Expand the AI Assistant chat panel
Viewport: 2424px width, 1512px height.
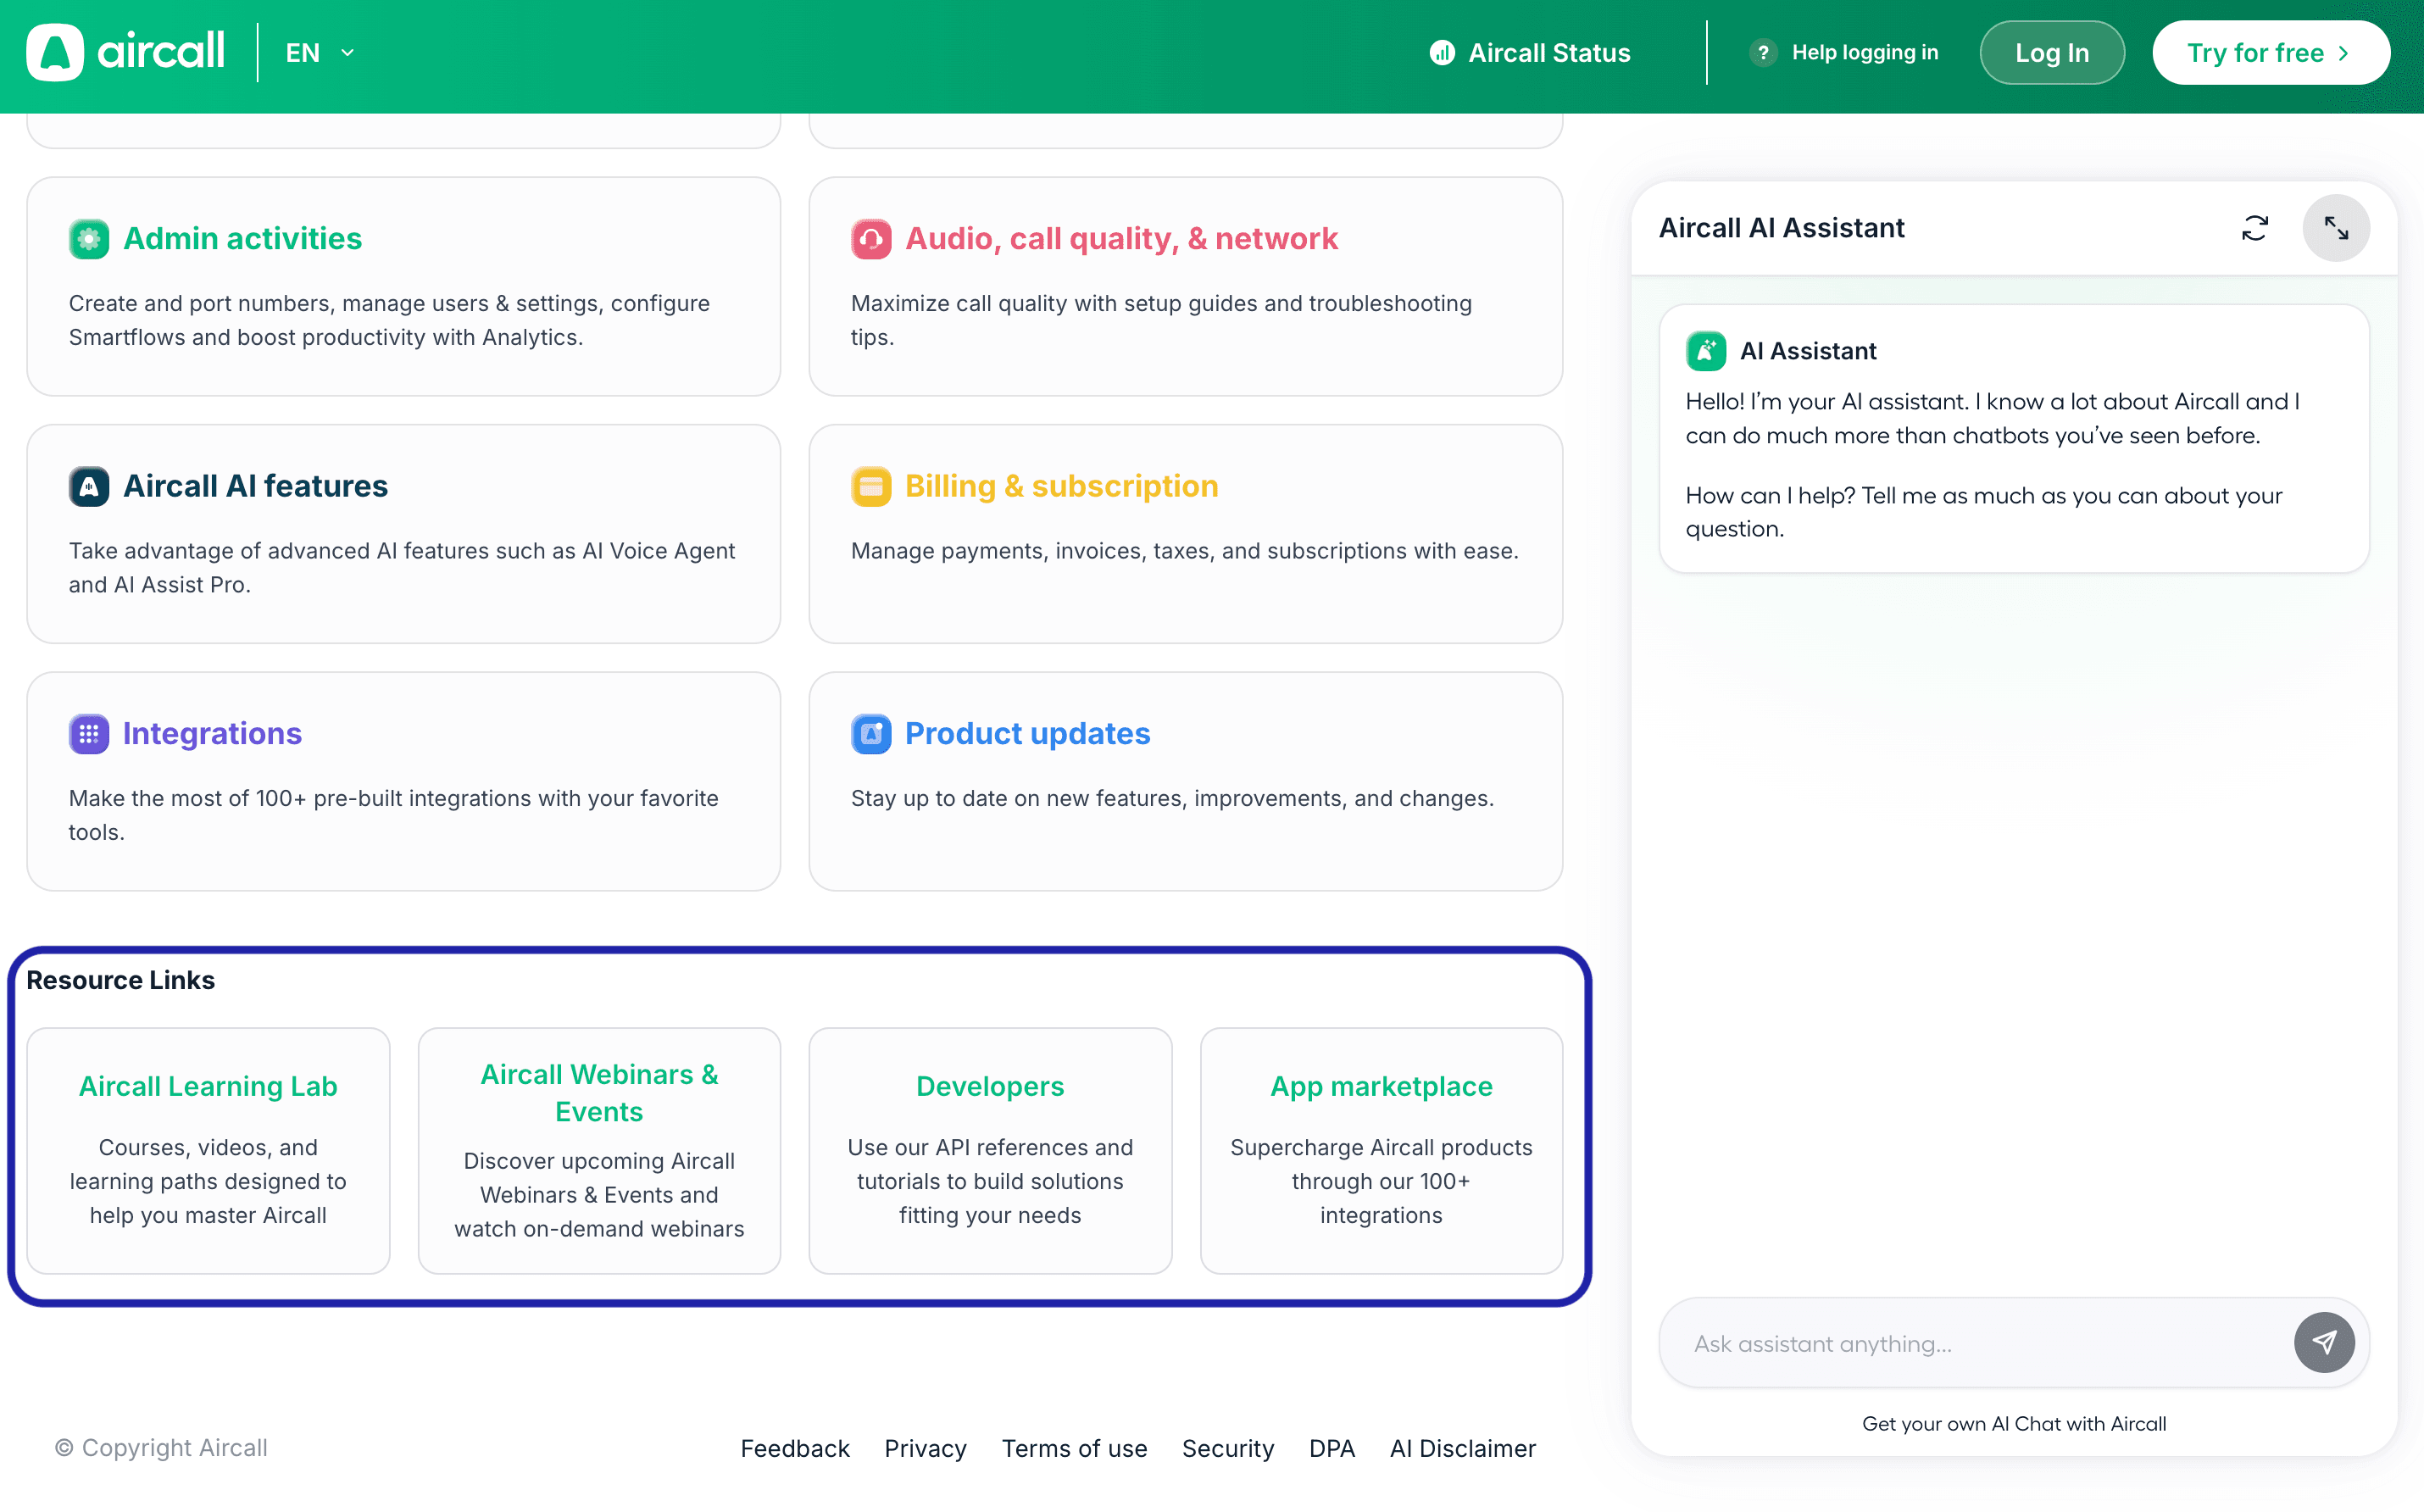point(2335,228)
